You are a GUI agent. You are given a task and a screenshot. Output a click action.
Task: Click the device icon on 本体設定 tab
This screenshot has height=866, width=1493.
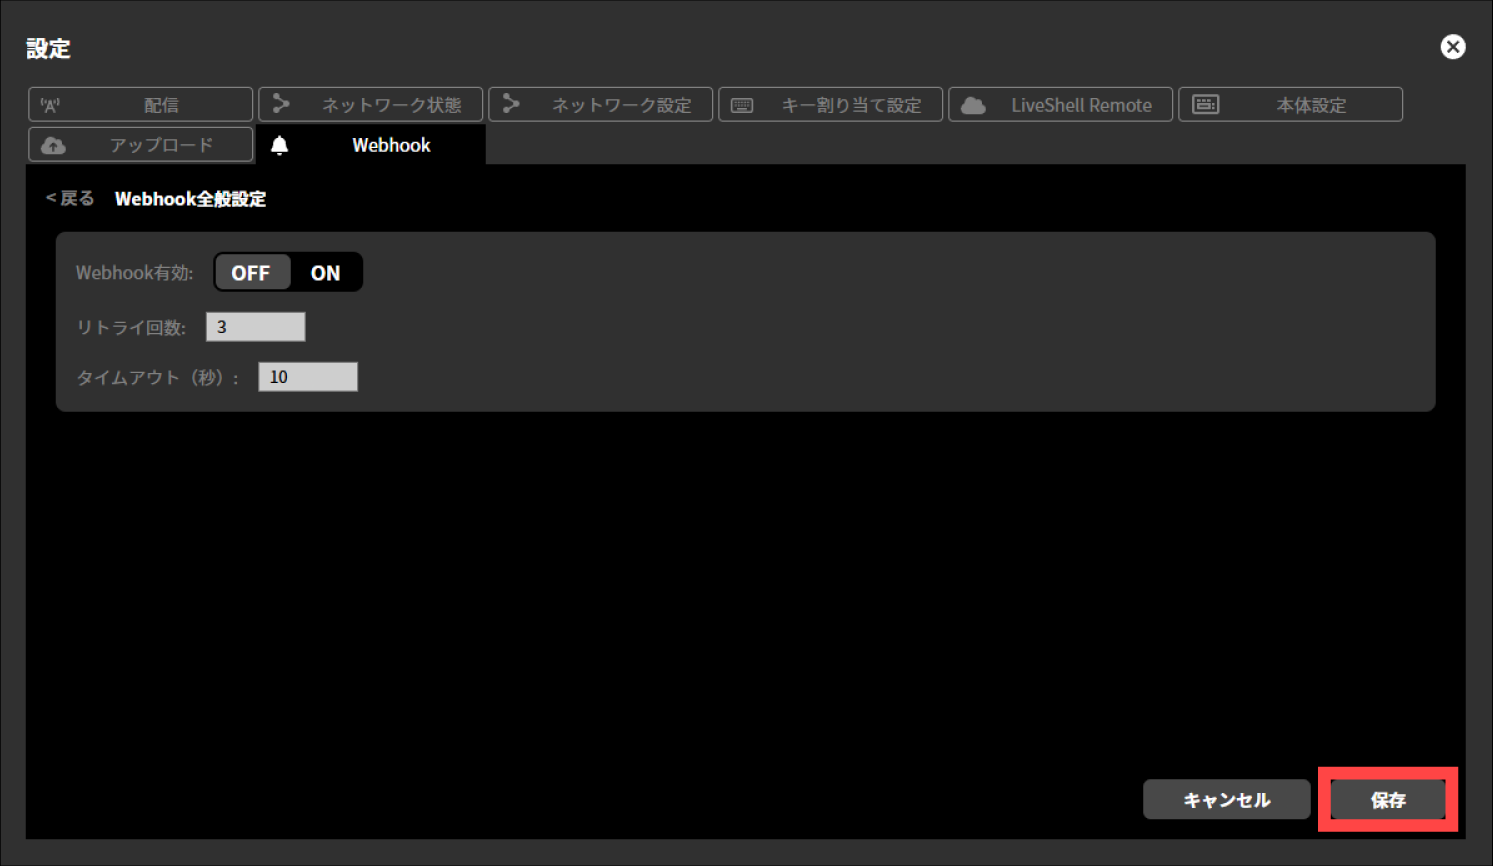(x=1205, y=104)
